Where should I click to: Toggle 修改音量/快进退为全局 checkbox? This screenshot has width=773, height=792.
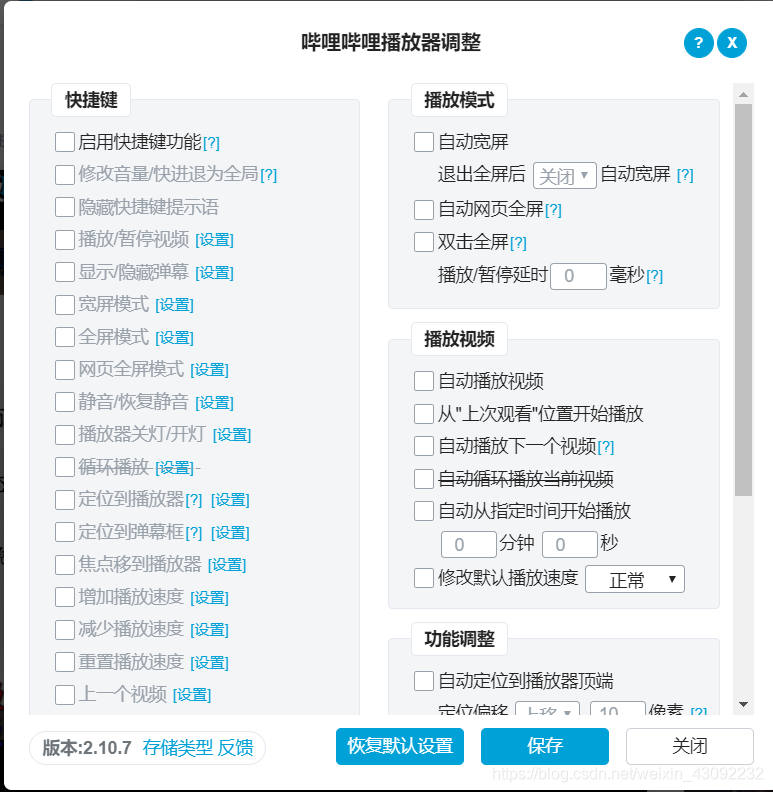click(65, 175)
